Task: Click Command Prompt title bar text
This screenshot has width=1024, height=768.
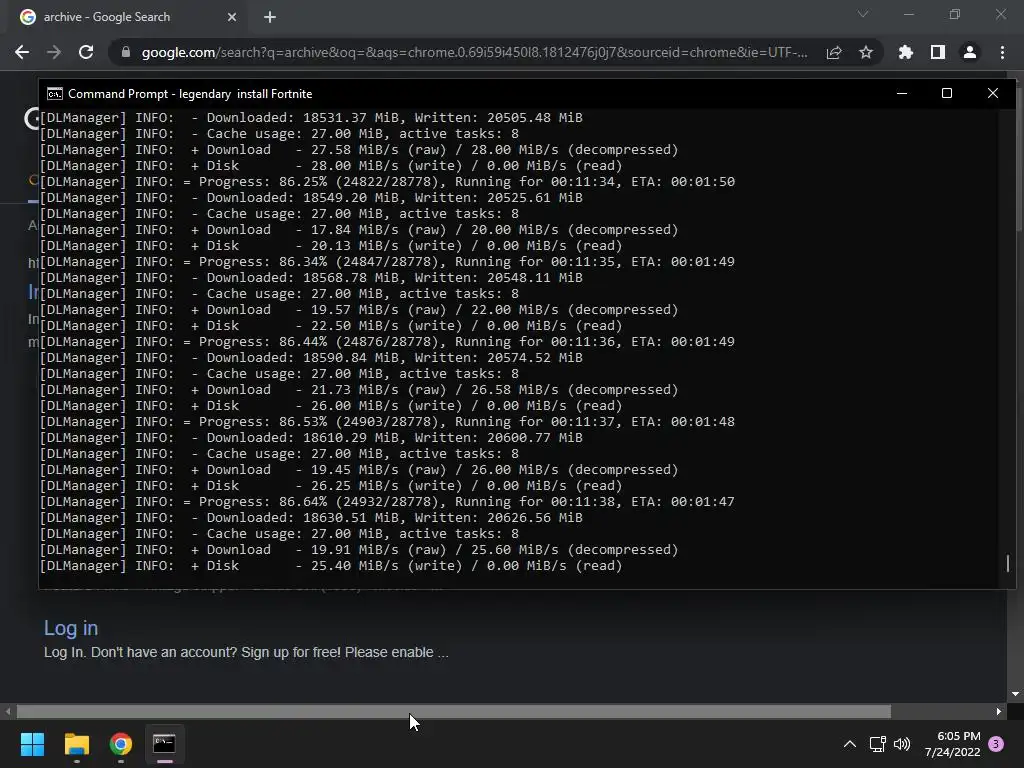Action: pyautogui.click(x=190, y=94)
